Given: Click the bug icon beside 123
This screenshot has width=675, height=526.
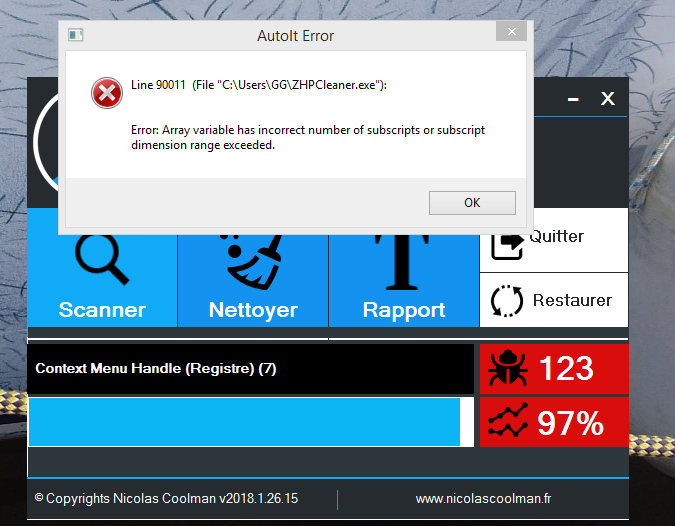Looking at the screenshot, I should click(508, 369).
